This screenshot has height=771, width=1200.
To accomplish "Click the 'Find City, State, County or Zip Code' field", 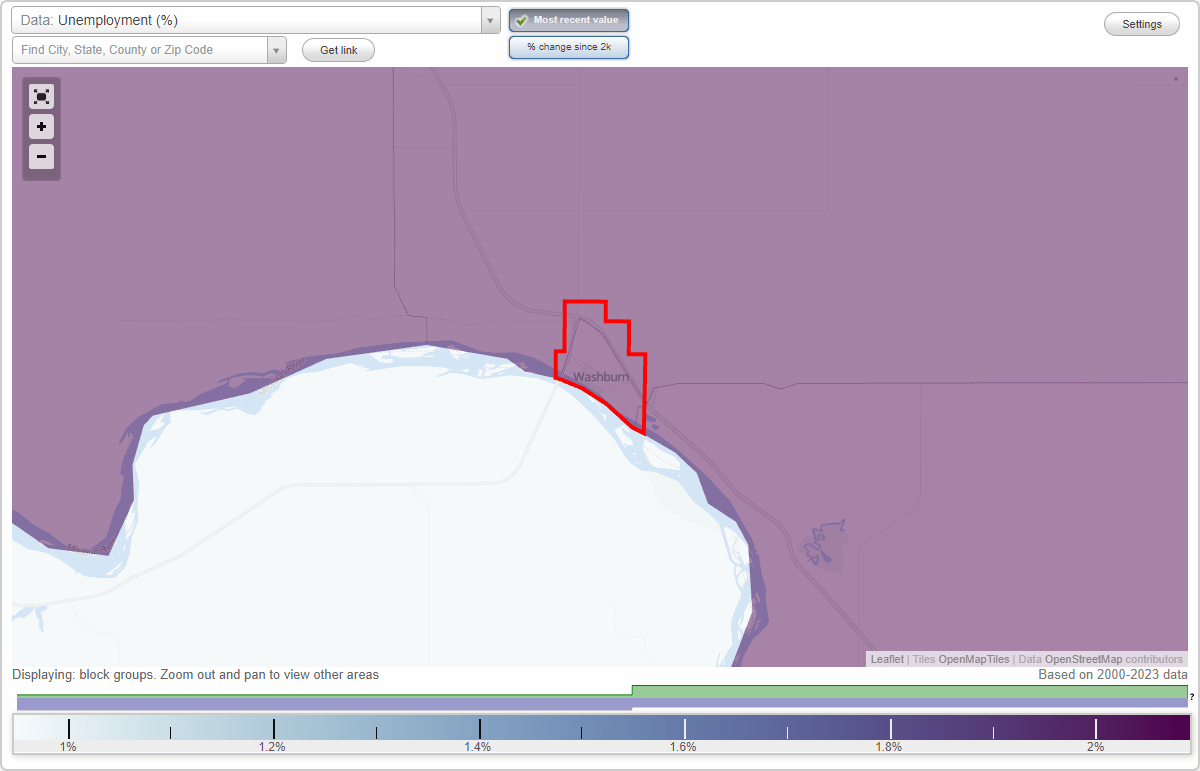I will 140,49.
